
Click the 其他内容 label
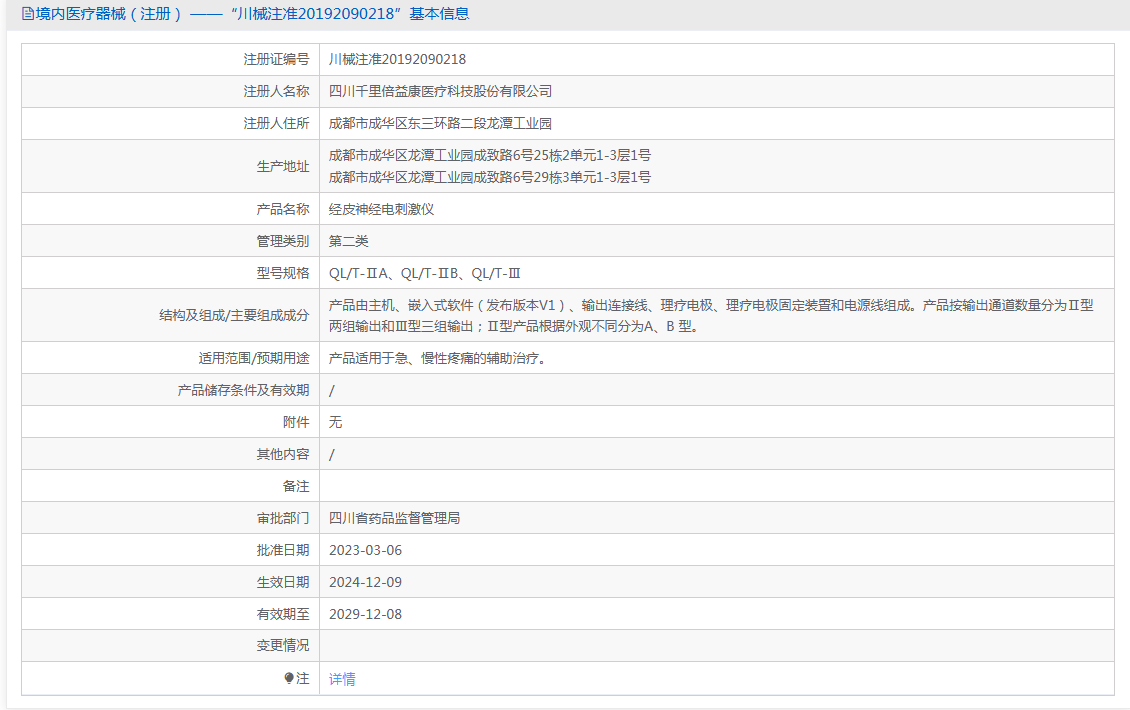[282, 454]
